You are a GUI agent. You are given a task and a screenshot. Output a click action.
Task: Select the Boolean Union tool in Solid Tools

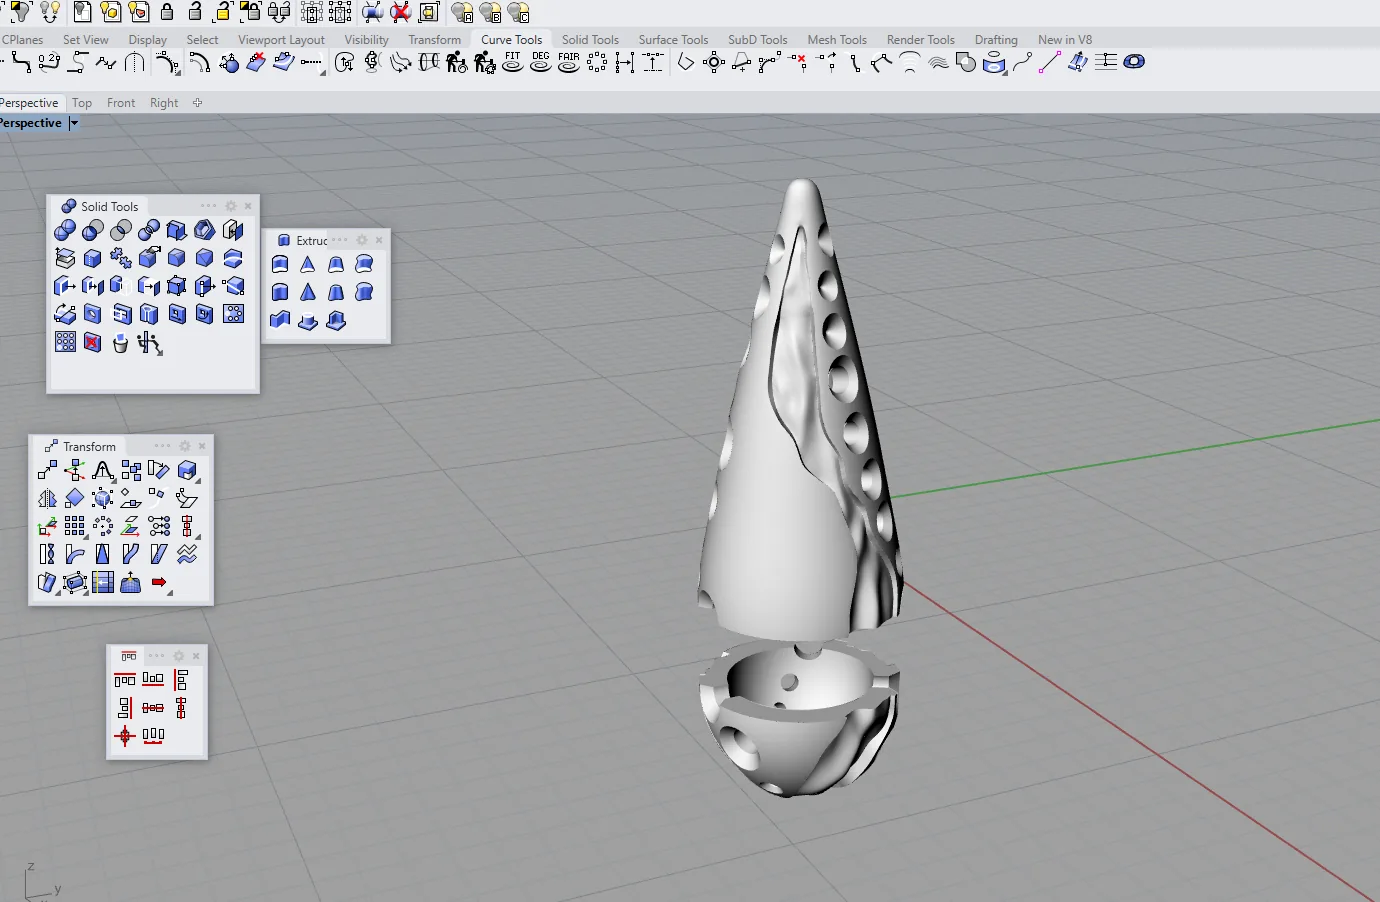tap(65, 231)
